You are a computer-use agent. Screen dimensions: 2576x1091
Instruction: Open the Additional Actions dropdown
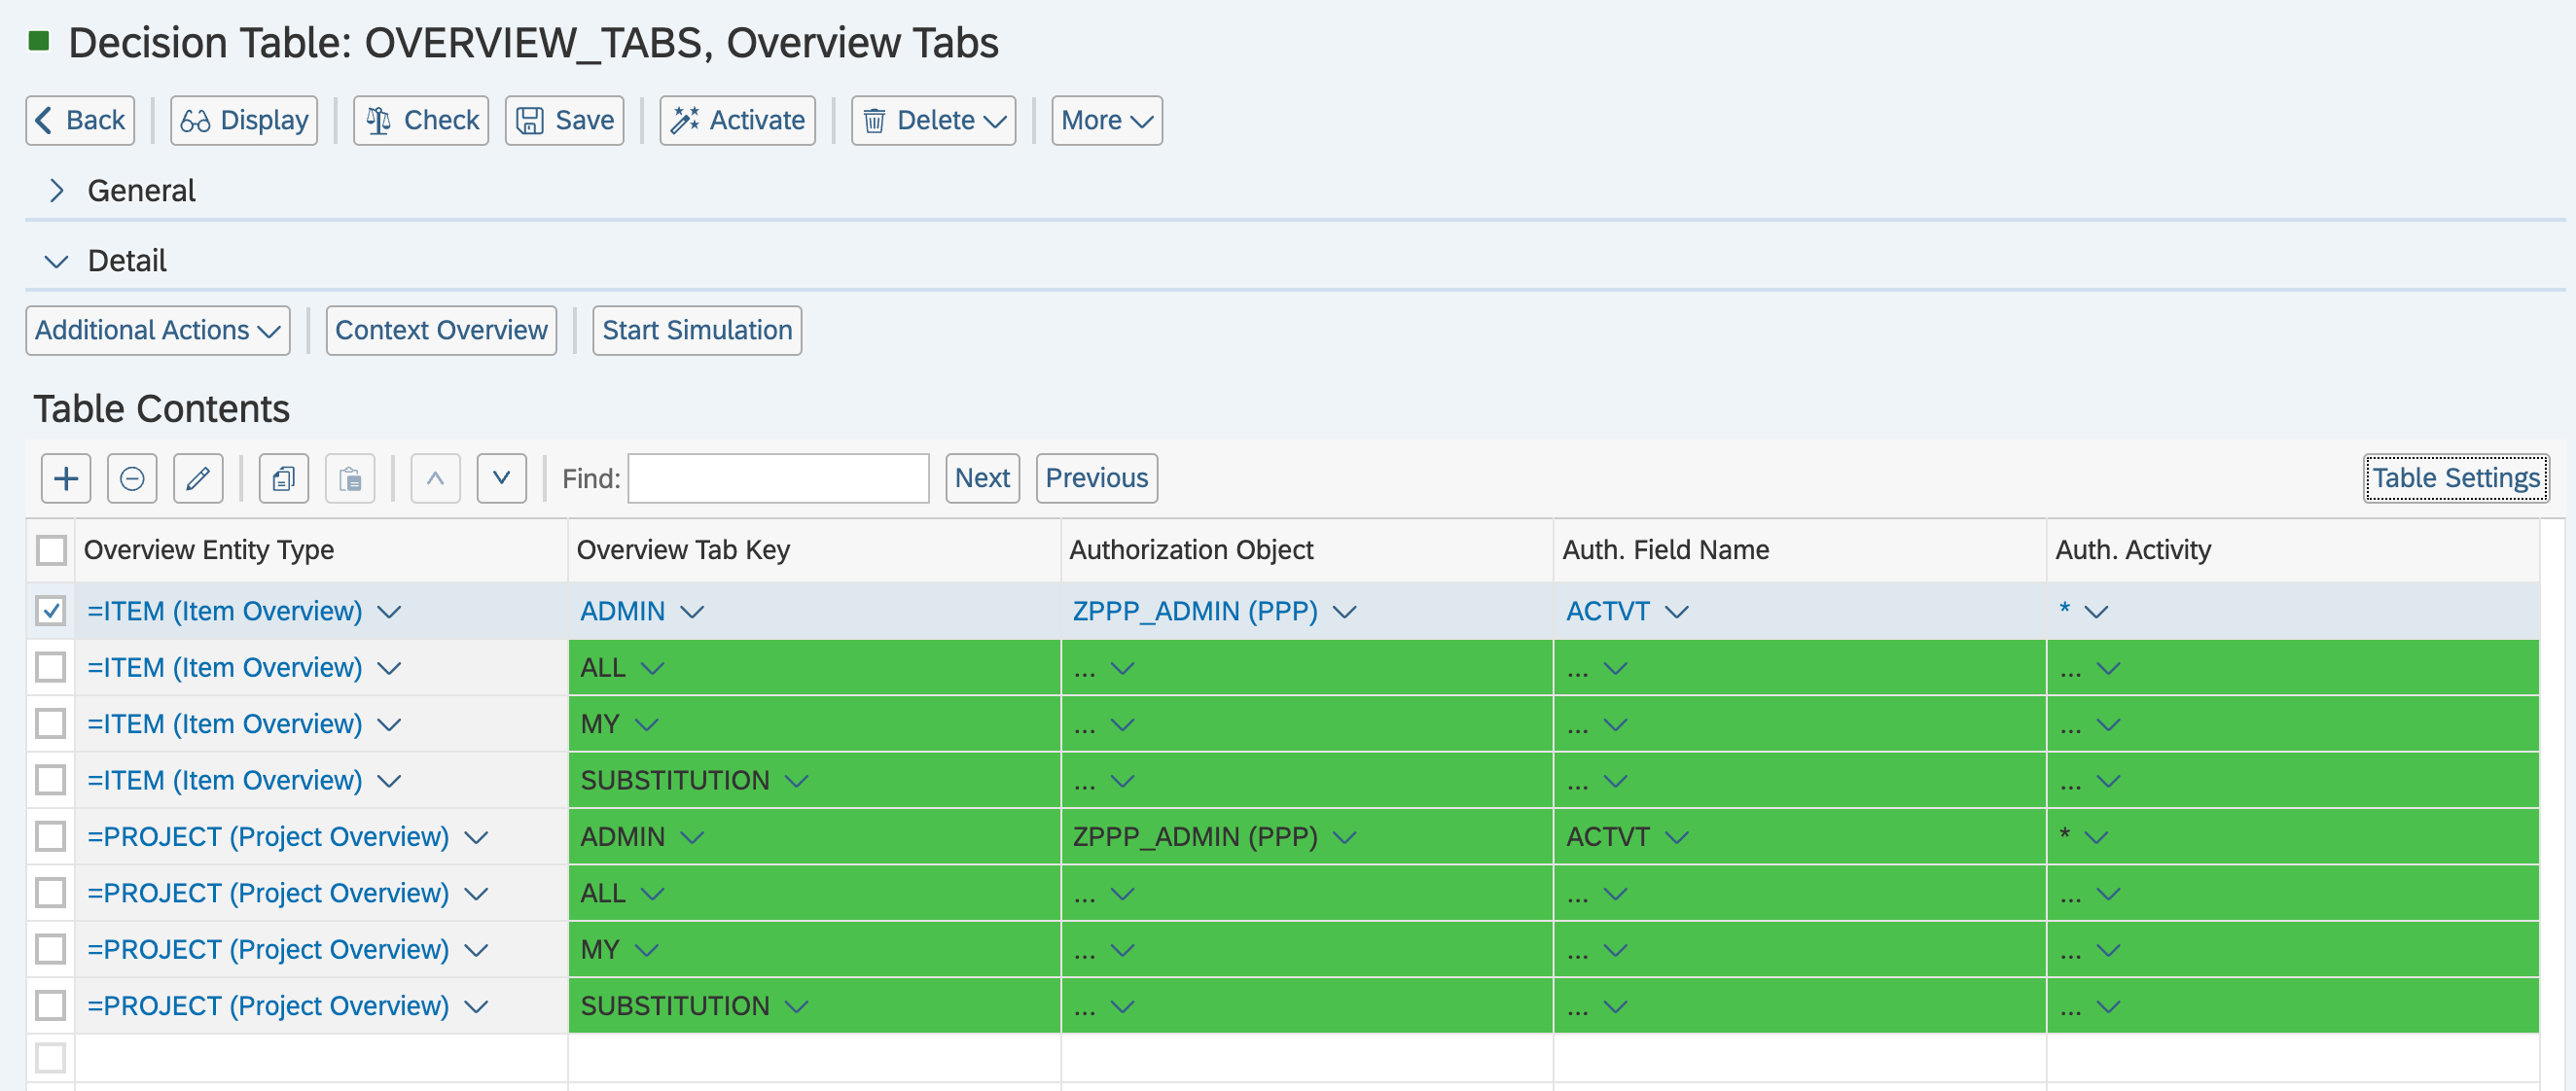(157, 330)
